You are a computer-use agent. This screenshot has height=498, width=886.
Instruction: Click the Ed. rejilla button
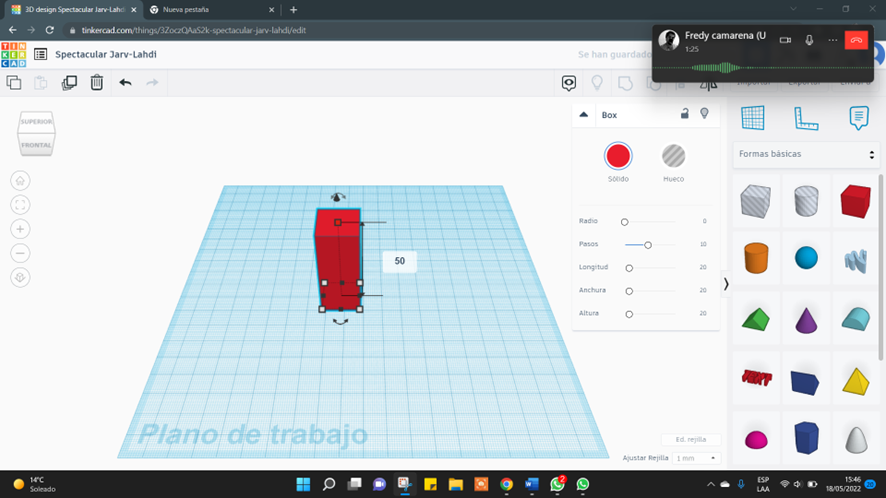point(690,439)
